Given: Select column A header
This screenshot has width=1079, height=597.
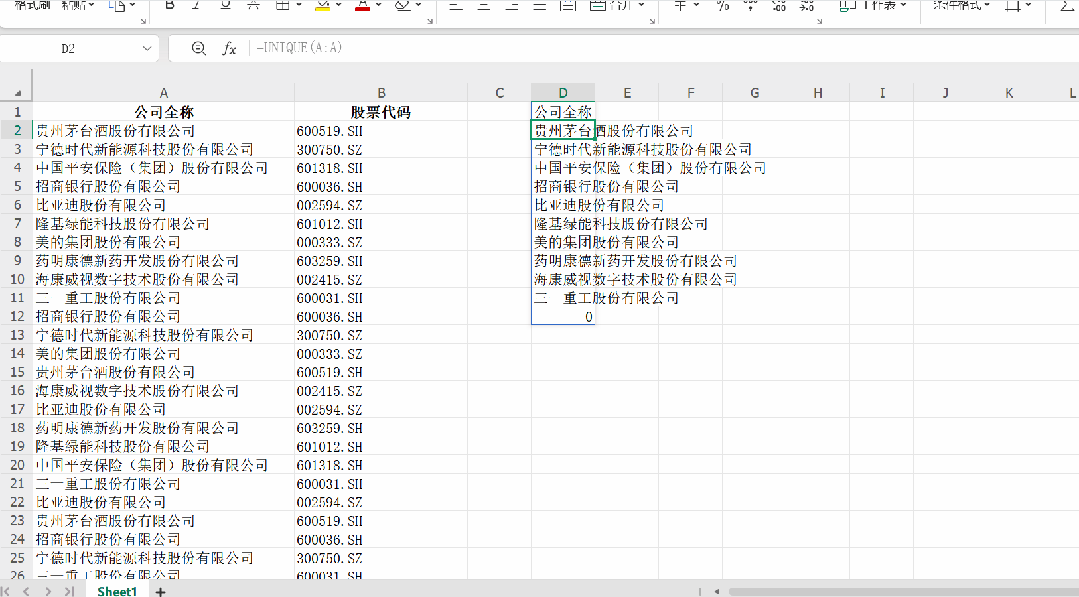Looking at the screenshot, I should (x=164, y=93).
